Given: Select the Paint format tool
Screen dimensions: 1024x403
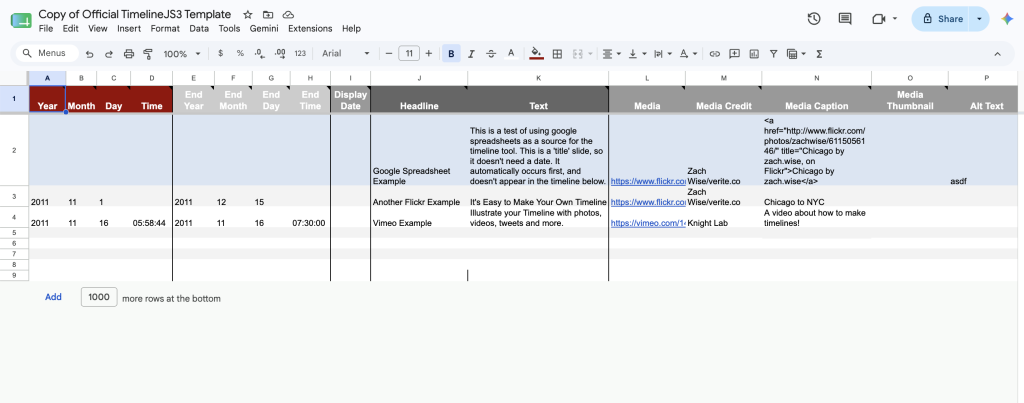Looking at the screenshot, I should point(148,54).
